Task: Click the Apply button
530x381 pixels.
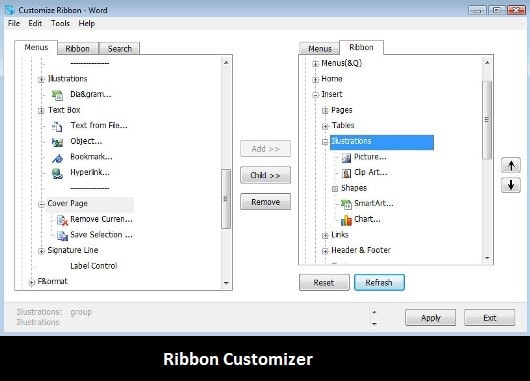Action: click(x=431, y=318)
